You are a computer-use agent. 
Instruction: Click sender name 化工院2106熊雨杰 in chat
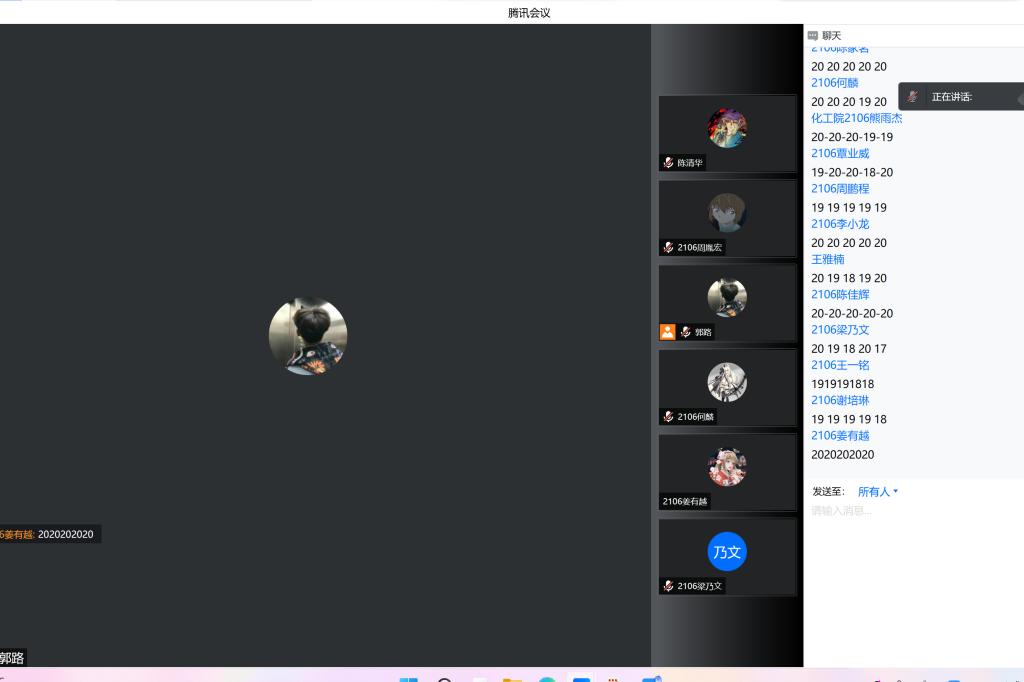(856, 118)
